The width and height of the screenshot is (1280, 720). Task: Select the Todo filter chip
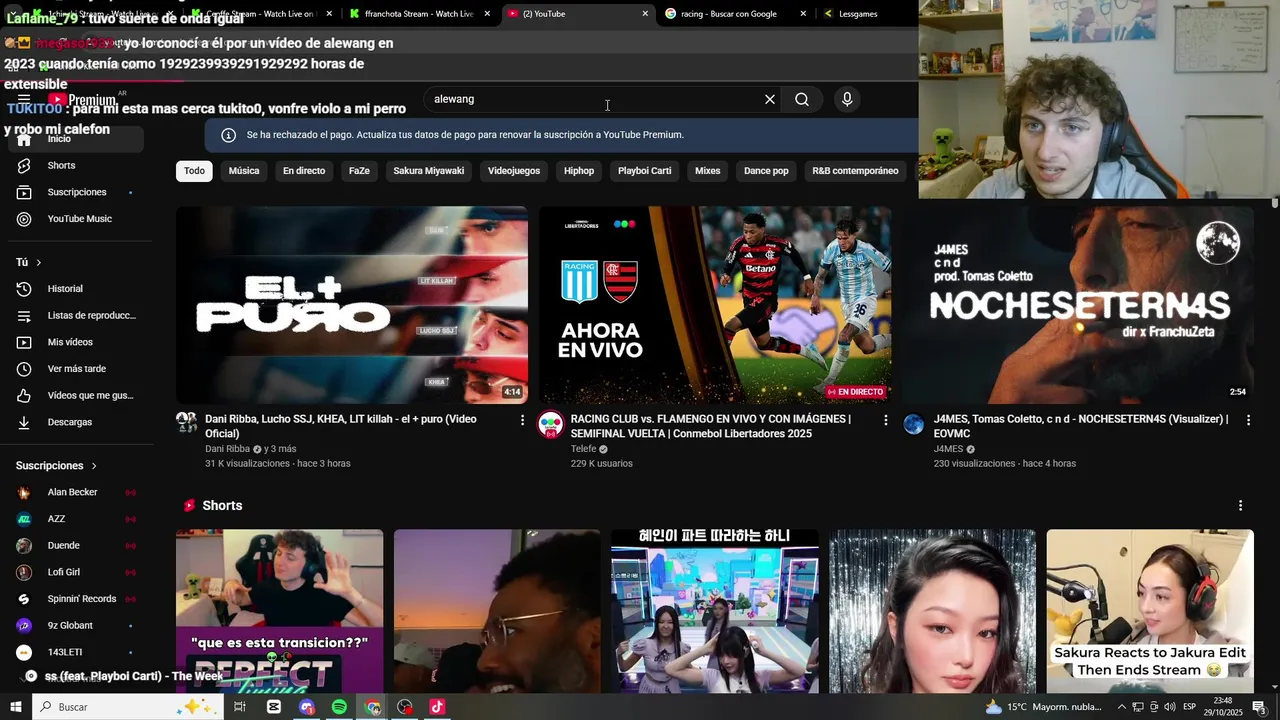(194, 171)
